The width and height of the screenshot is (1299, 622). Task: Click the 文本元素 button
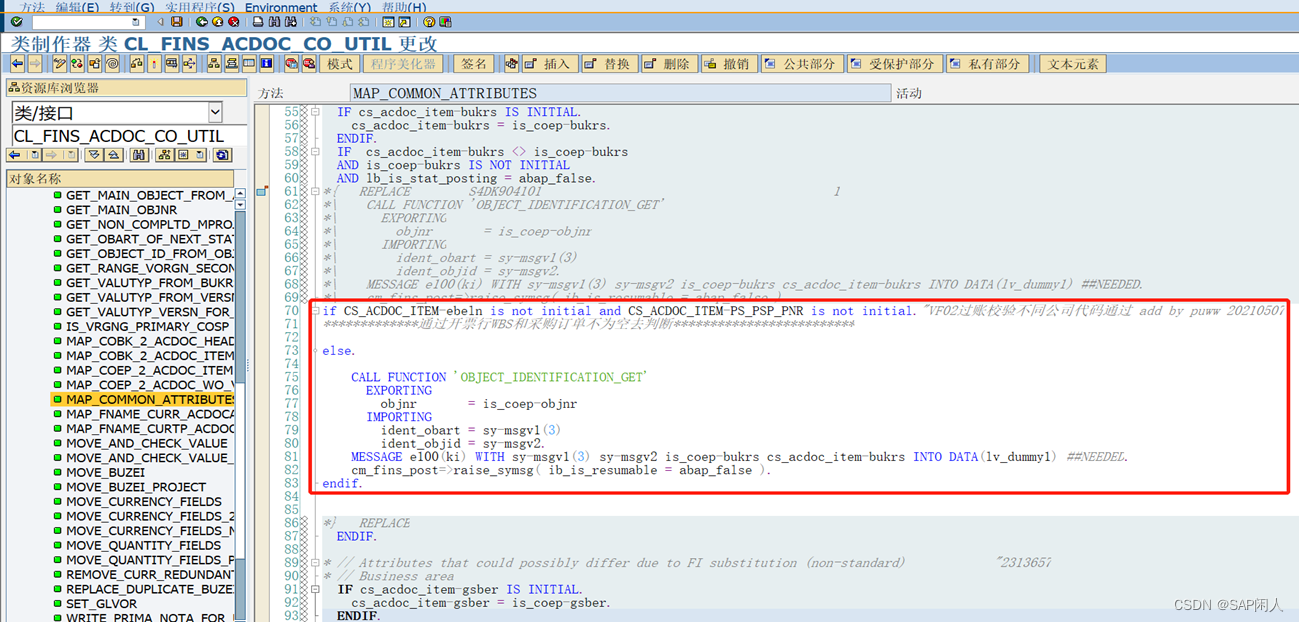[1073, 64]
